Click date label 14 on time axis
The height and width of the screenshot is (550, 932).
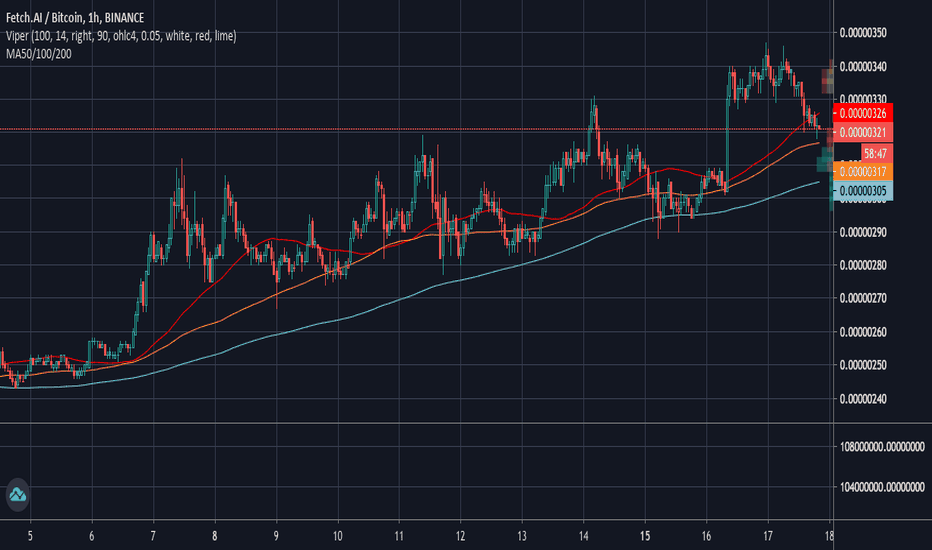[584, 536]
